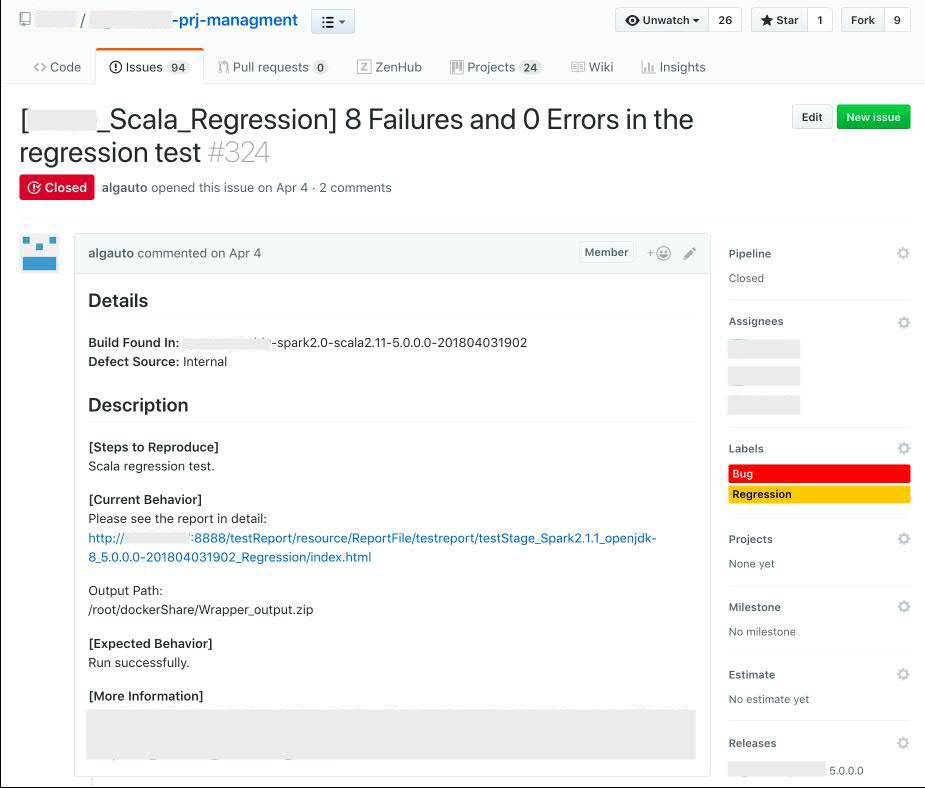
Task: Open the Labels settings gear
Action: [x=903, y=449]
